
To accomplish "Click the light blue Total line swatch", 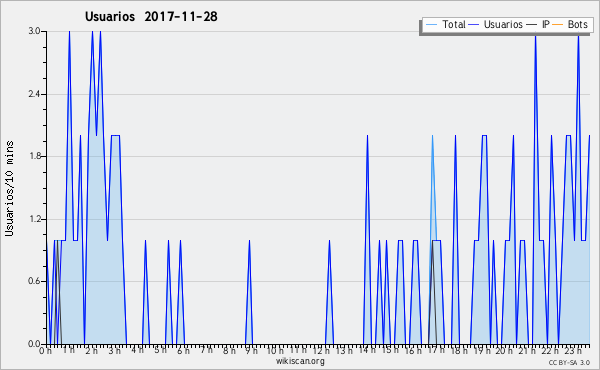I will pos(432,25).
